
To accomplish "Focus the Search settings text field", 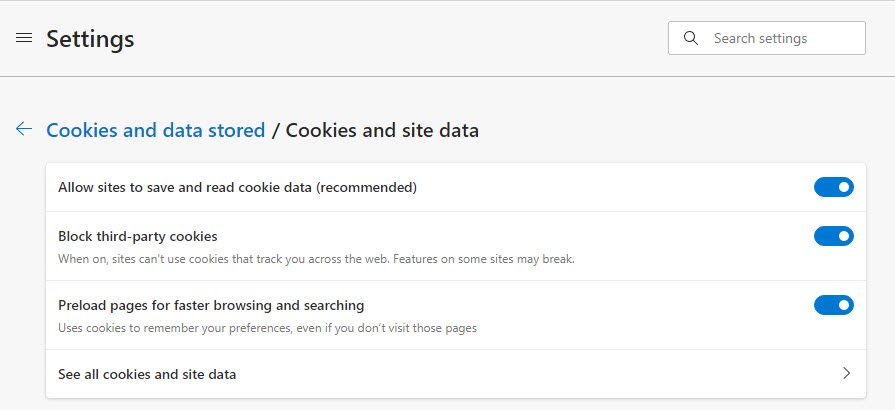I will pos(780,38).
